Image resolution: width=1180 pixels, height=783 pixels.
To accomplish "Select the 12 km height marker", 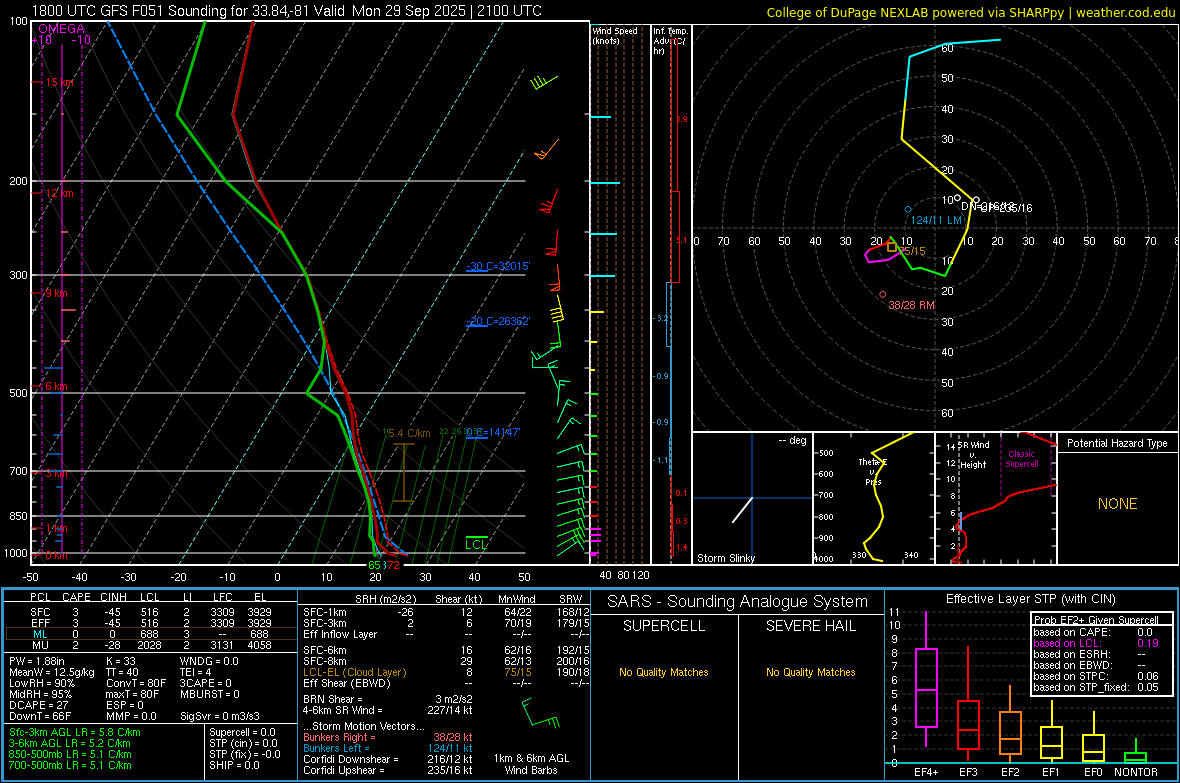I will [x=59, y=193].
